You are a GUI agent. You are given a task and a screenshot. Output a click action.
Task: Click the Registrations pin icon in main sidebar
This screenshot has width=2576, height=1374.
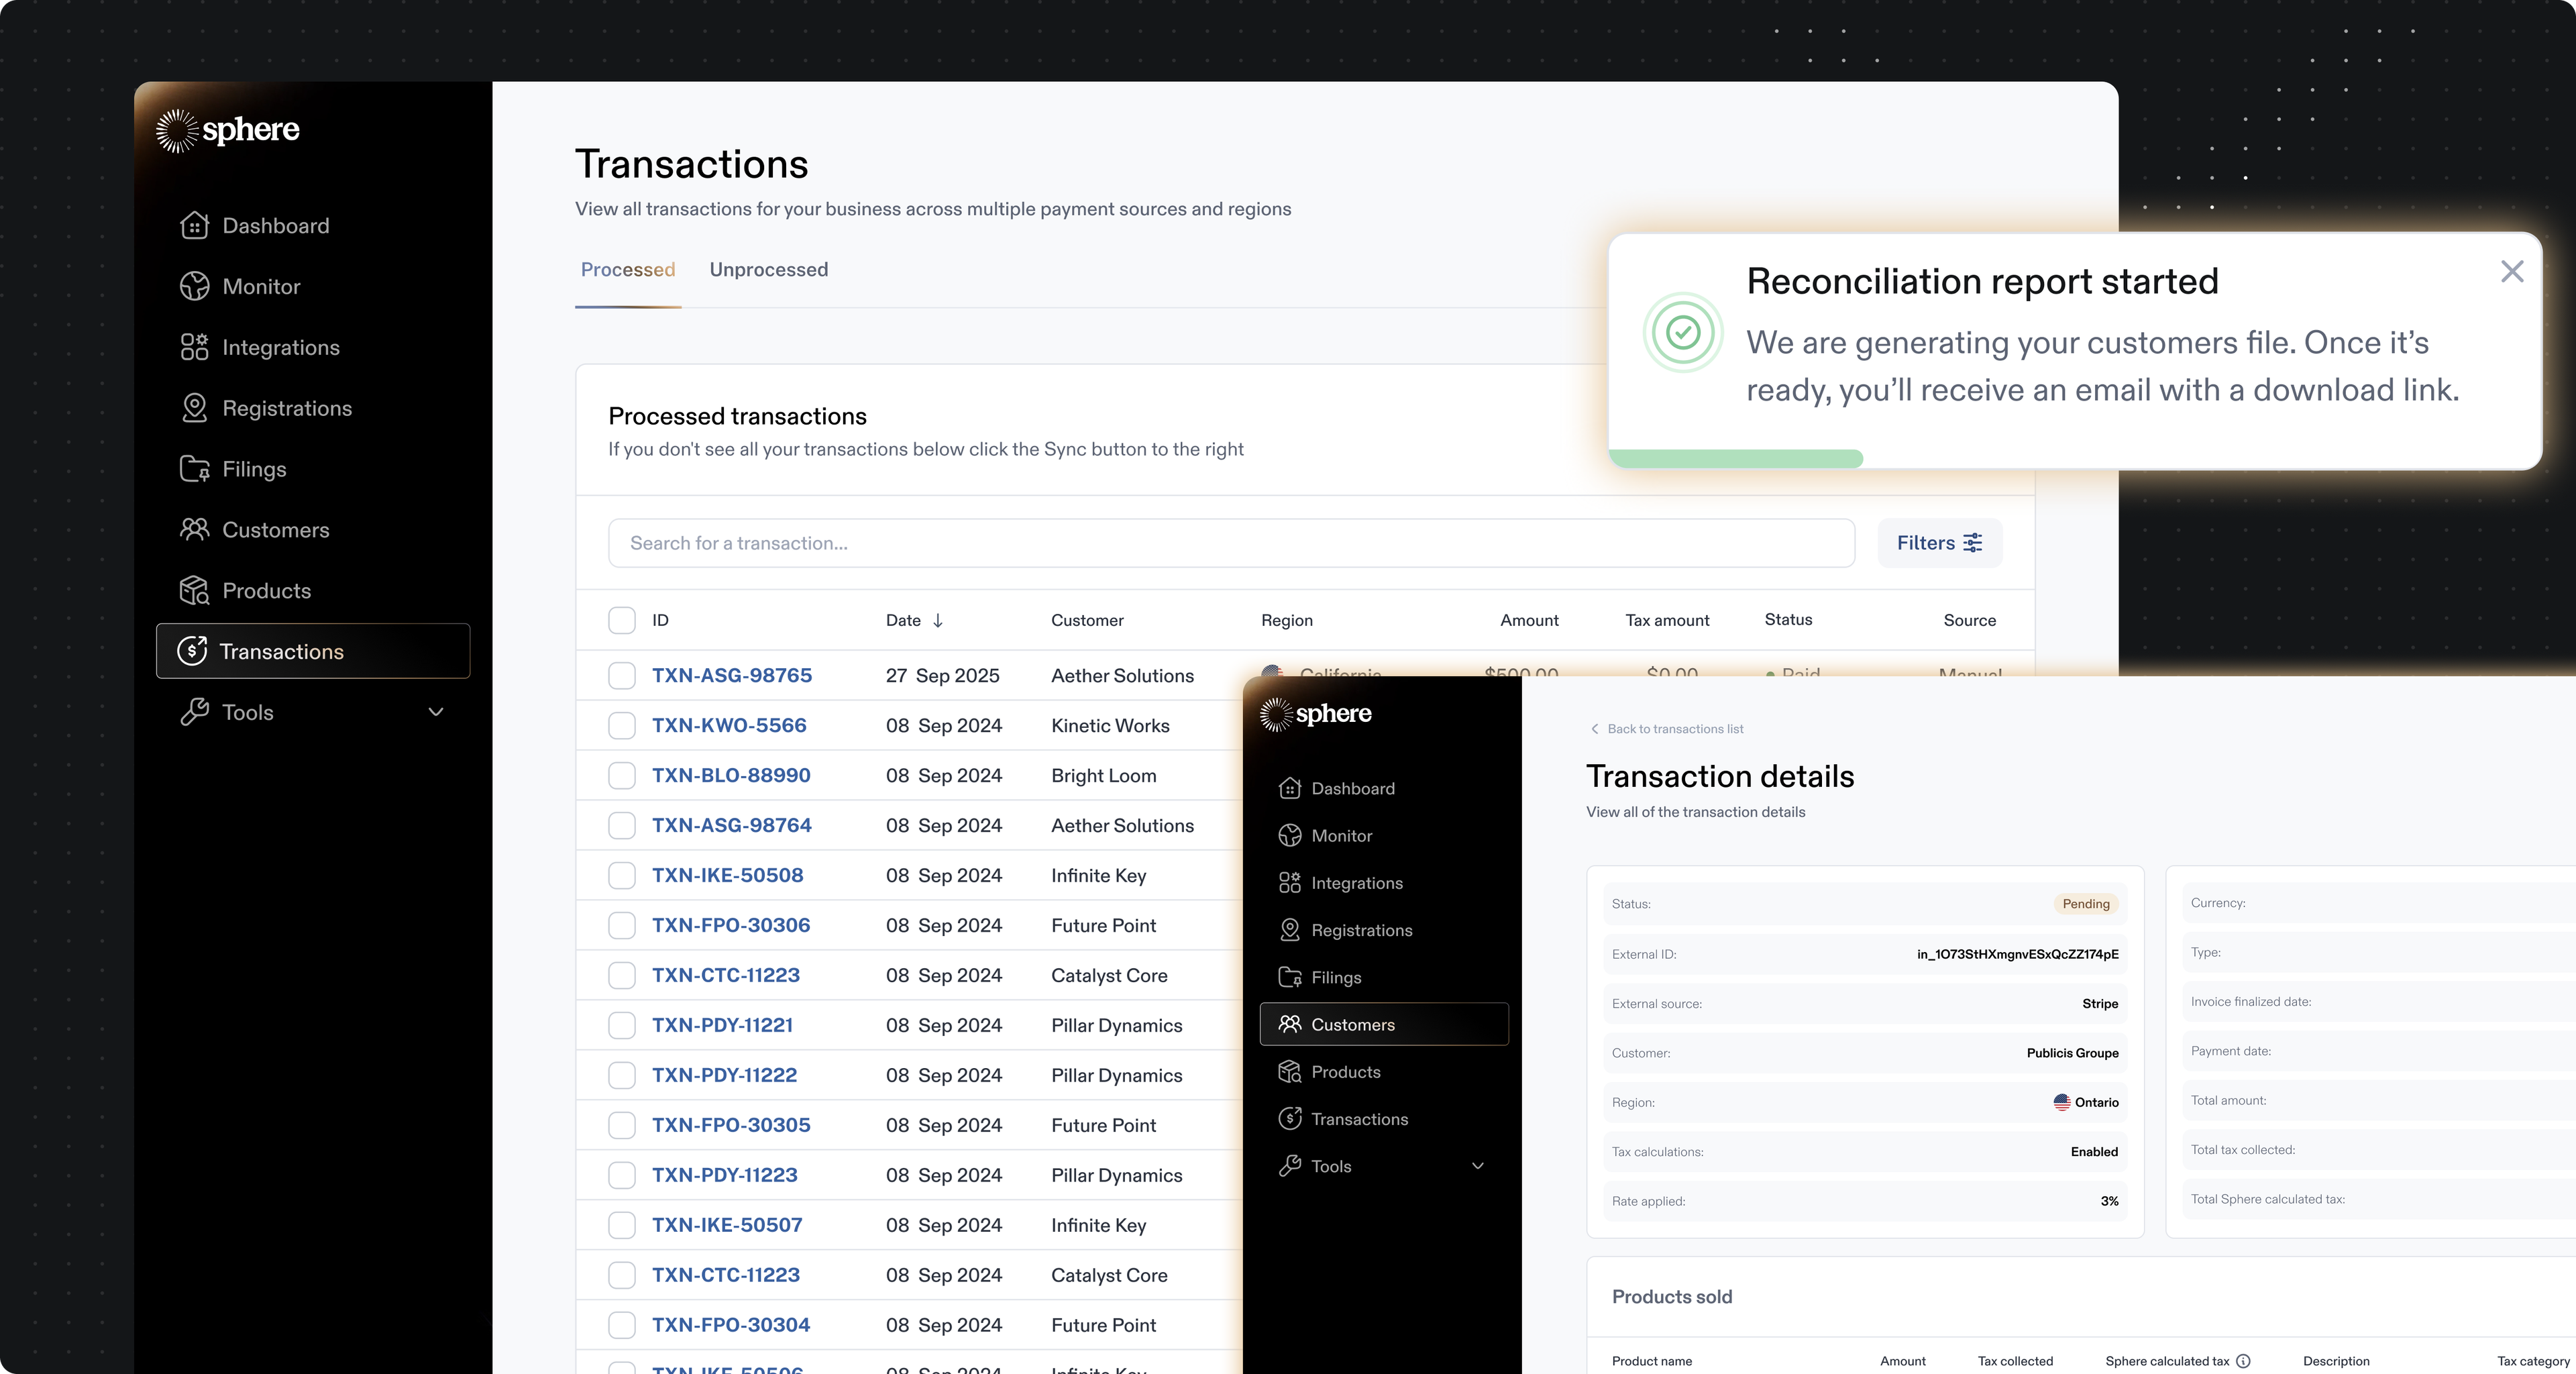tap(194, 408)
